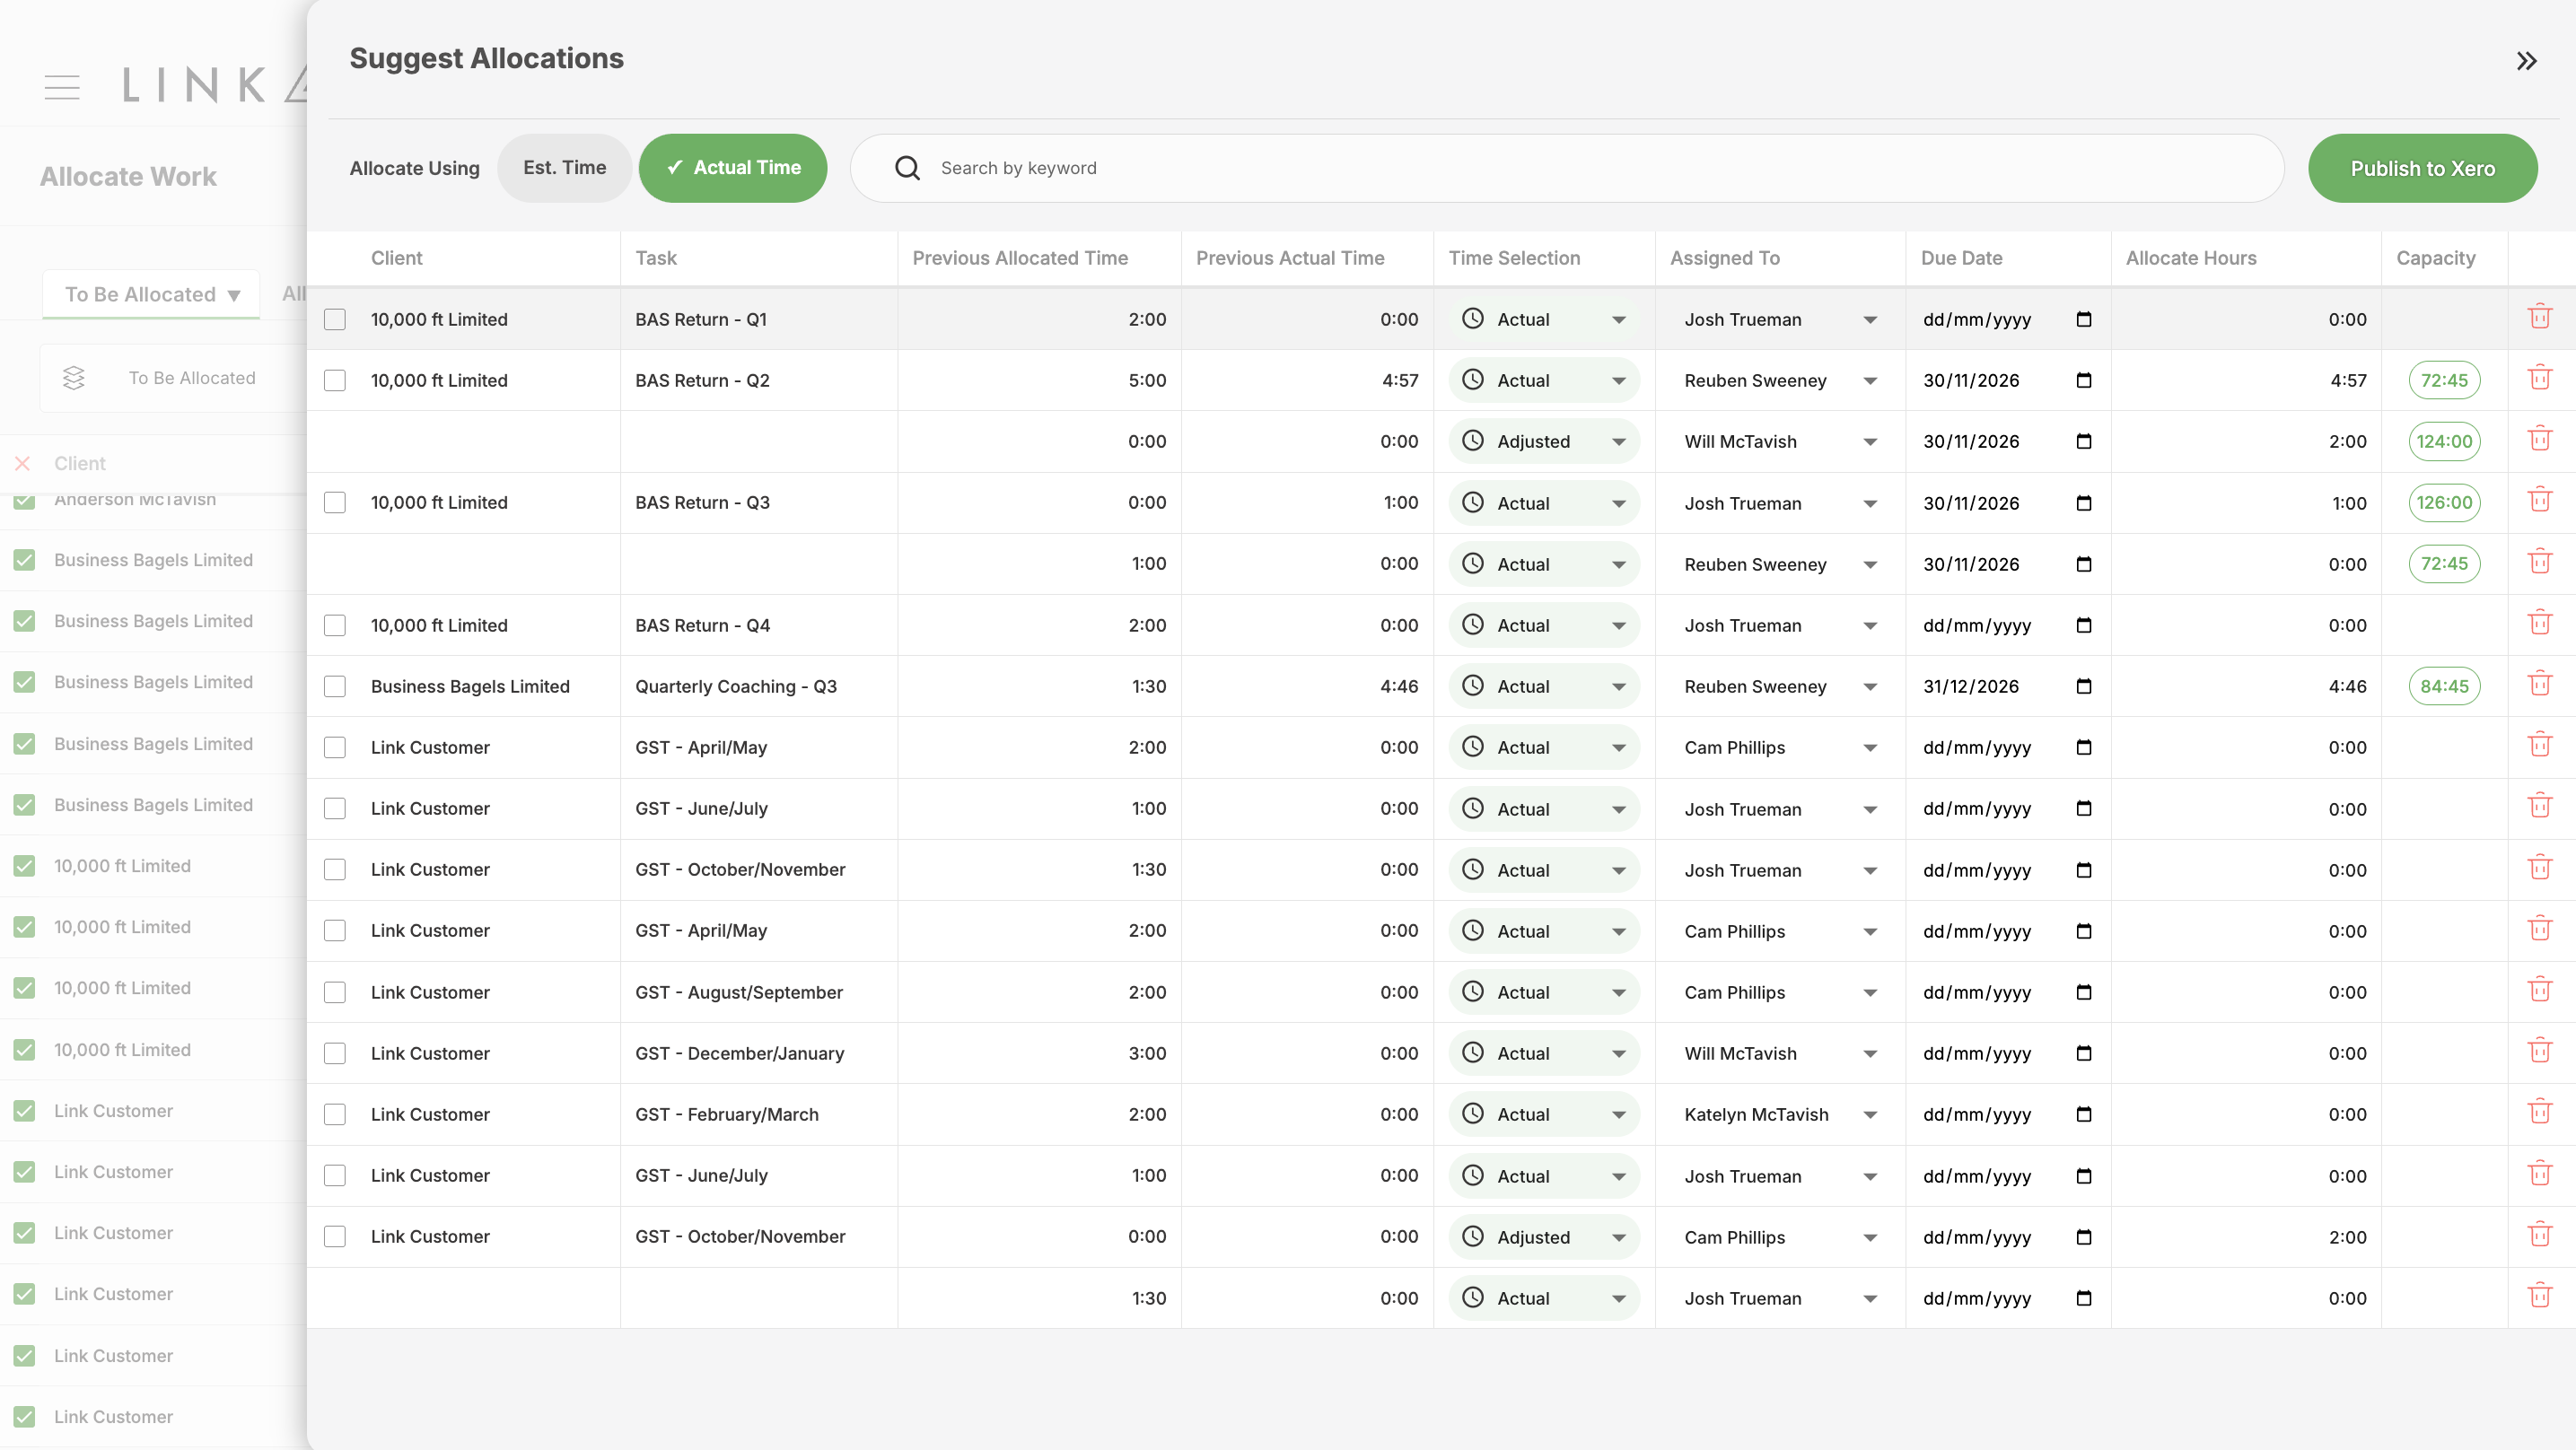This screenshot has width=2576, height=1450.
Task: Open Assigned To dropdown for BAS Return - Q2
Action: point(1780,380)
